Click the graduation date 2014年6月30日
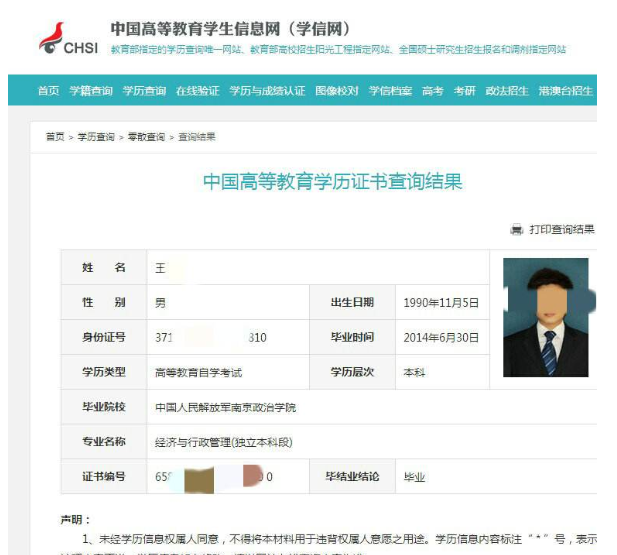Screen dimensions: 617x555 tap(441, 337)
